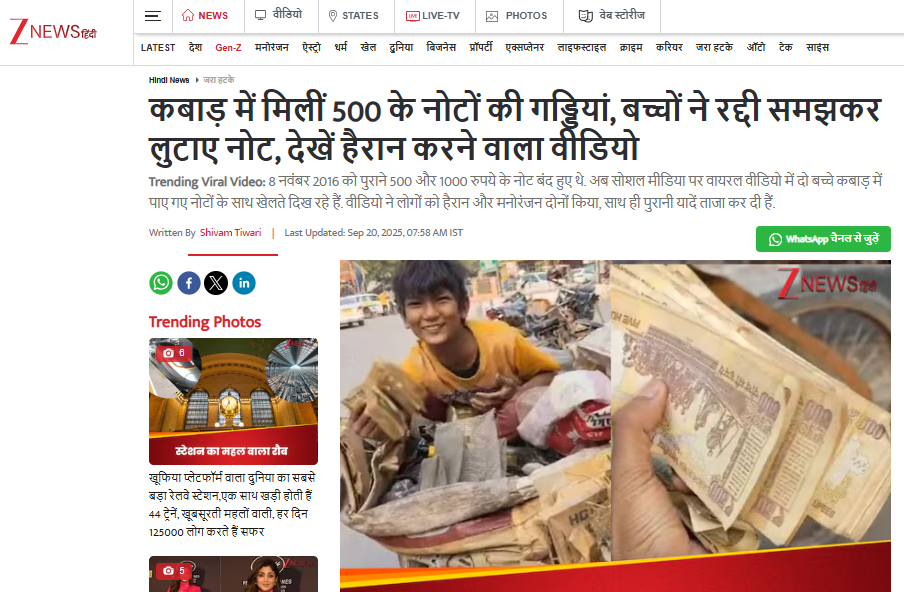Image resolution: width=904 pixels, height=592 pixels.
Task: Share article via WhatsApp icon
Action: [161, 283]
